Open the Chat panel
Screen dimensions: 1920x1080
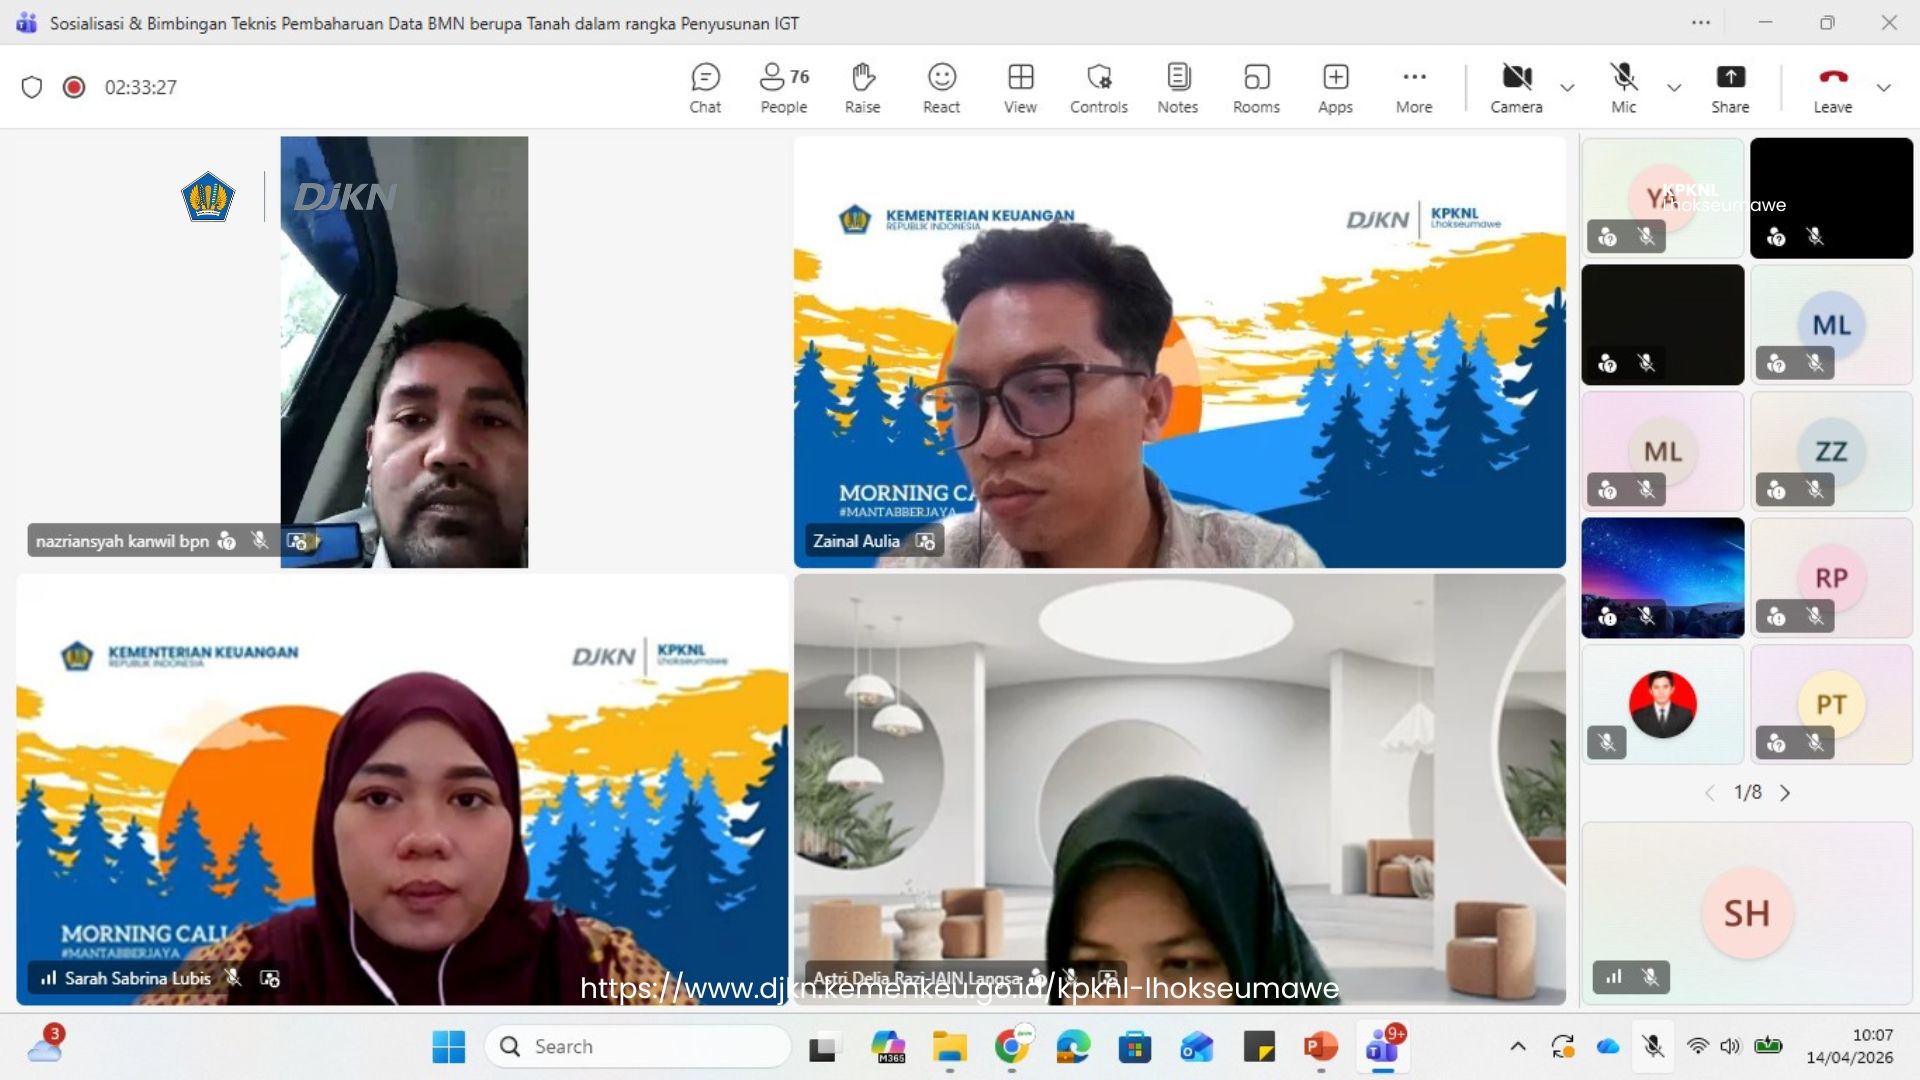pyautogui.click(x=705, y=88)
